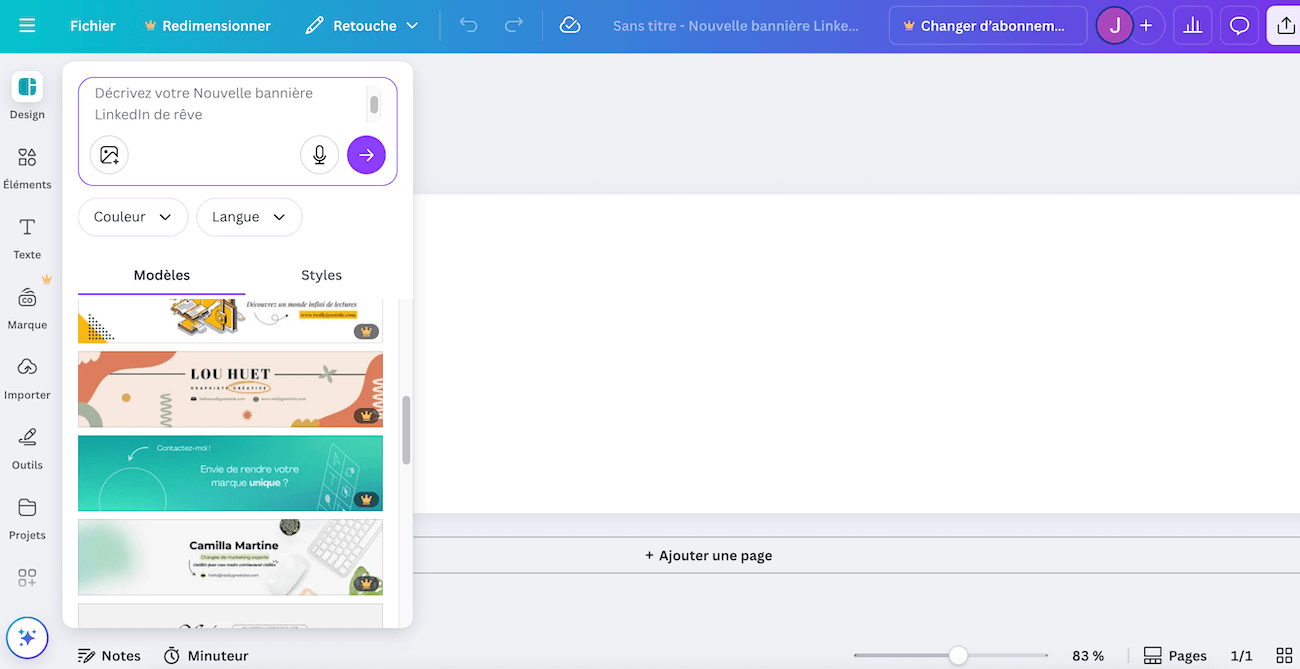1300x669 pixels.
Task: Click the zoom level slider
Action: click(958, 656)
